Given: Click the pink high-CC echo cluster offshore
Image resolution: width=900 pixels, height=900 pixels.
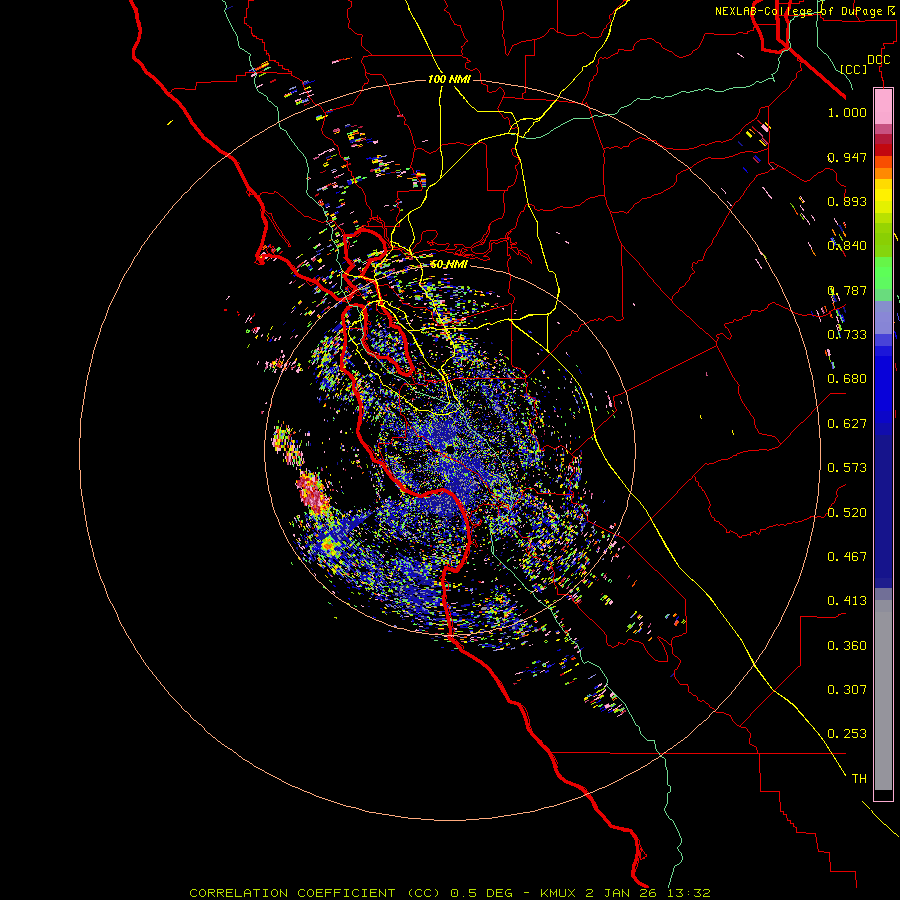Looking at the screenshot, I should point(313,493).
